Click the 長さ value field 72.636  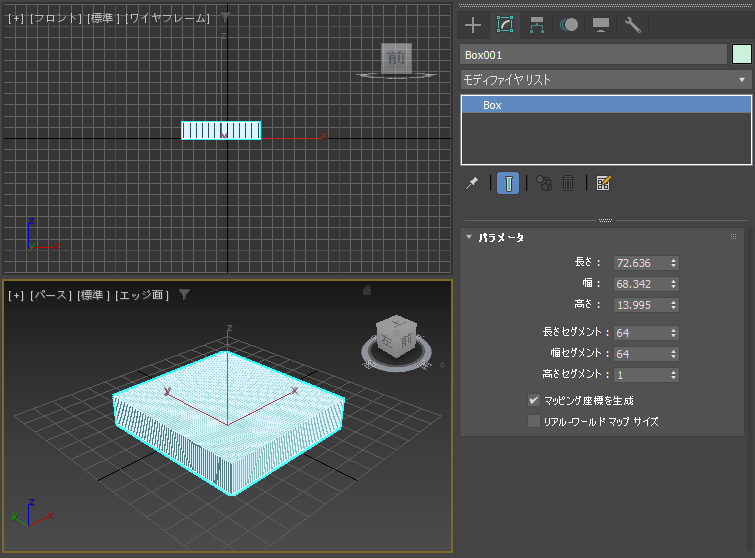click(640, 263)
